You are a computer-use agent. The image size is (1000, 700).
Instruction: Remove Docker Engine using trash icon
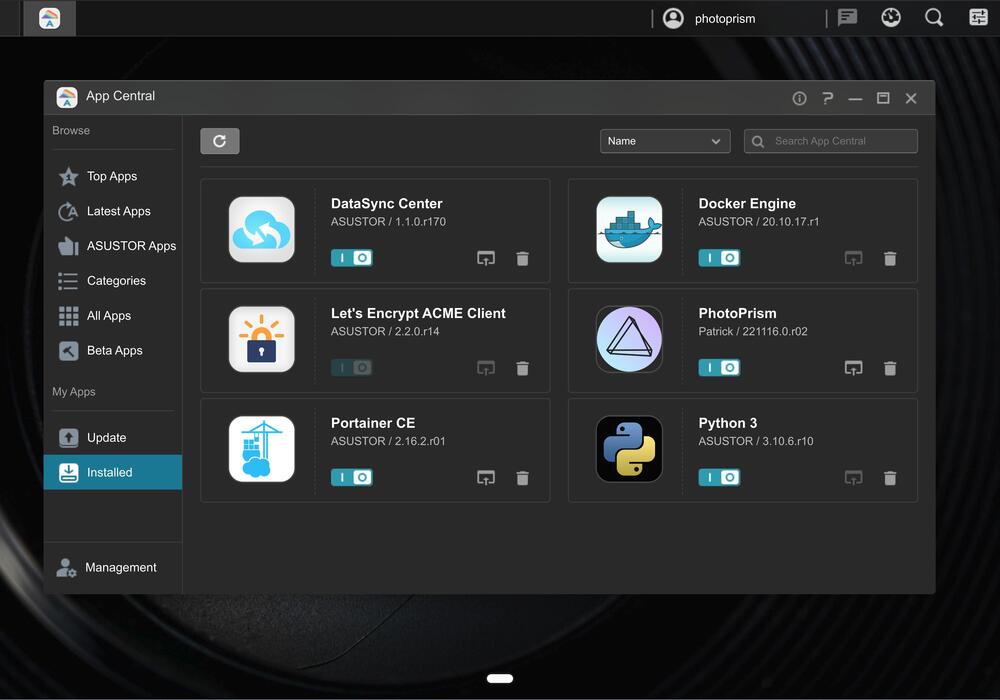[890, 258]
